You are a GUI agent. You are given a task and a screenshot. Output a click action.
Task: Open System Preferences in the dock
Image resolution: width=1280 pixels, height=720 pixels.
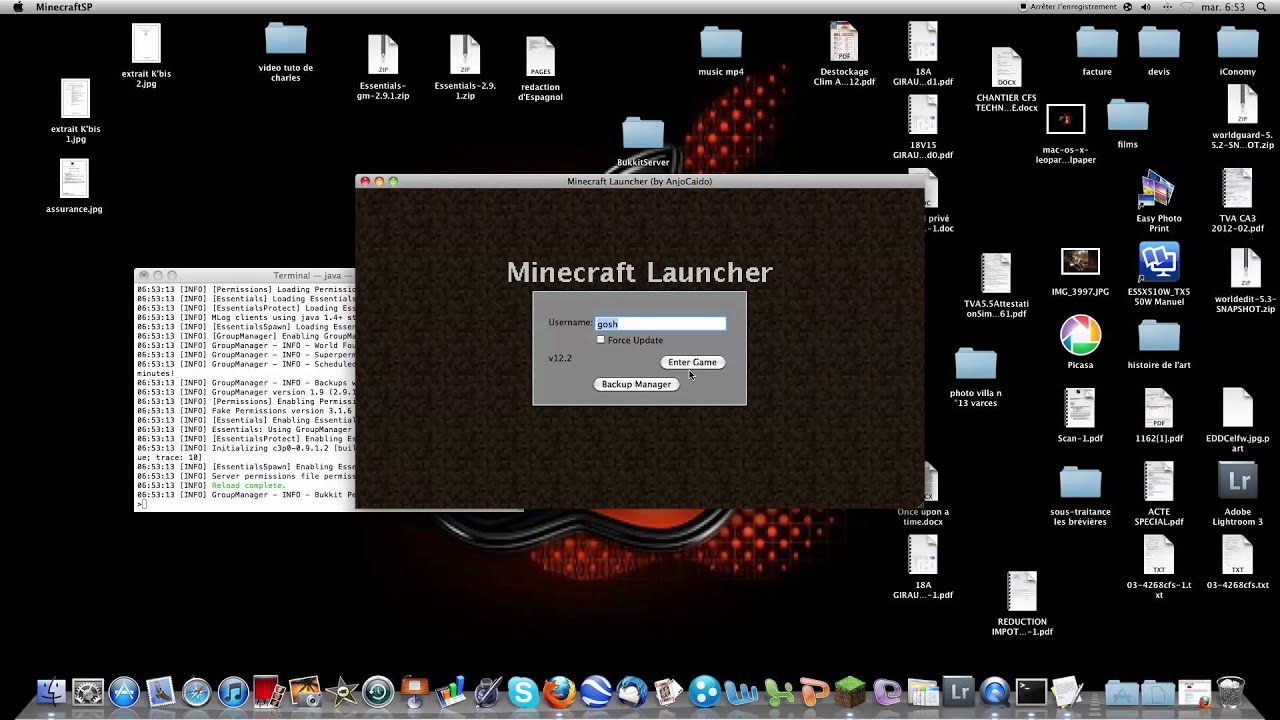pyautogui.click(x=88, y=692)
